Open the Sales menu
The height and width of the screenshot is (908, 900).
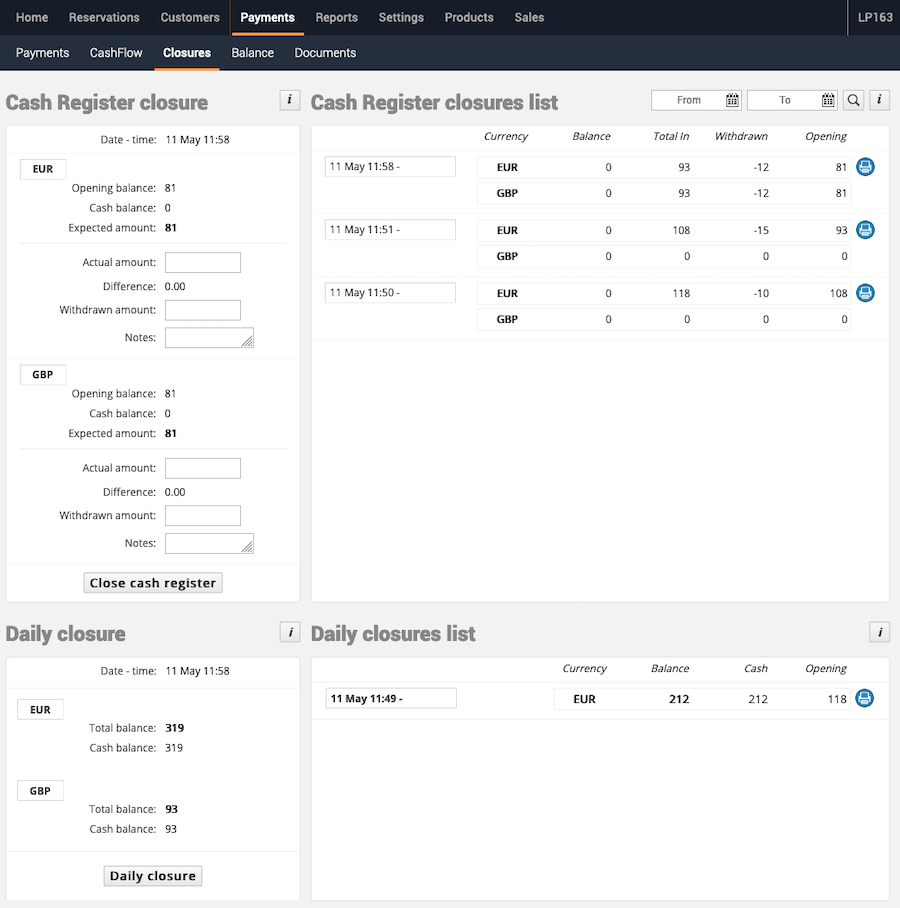point(529,17)
